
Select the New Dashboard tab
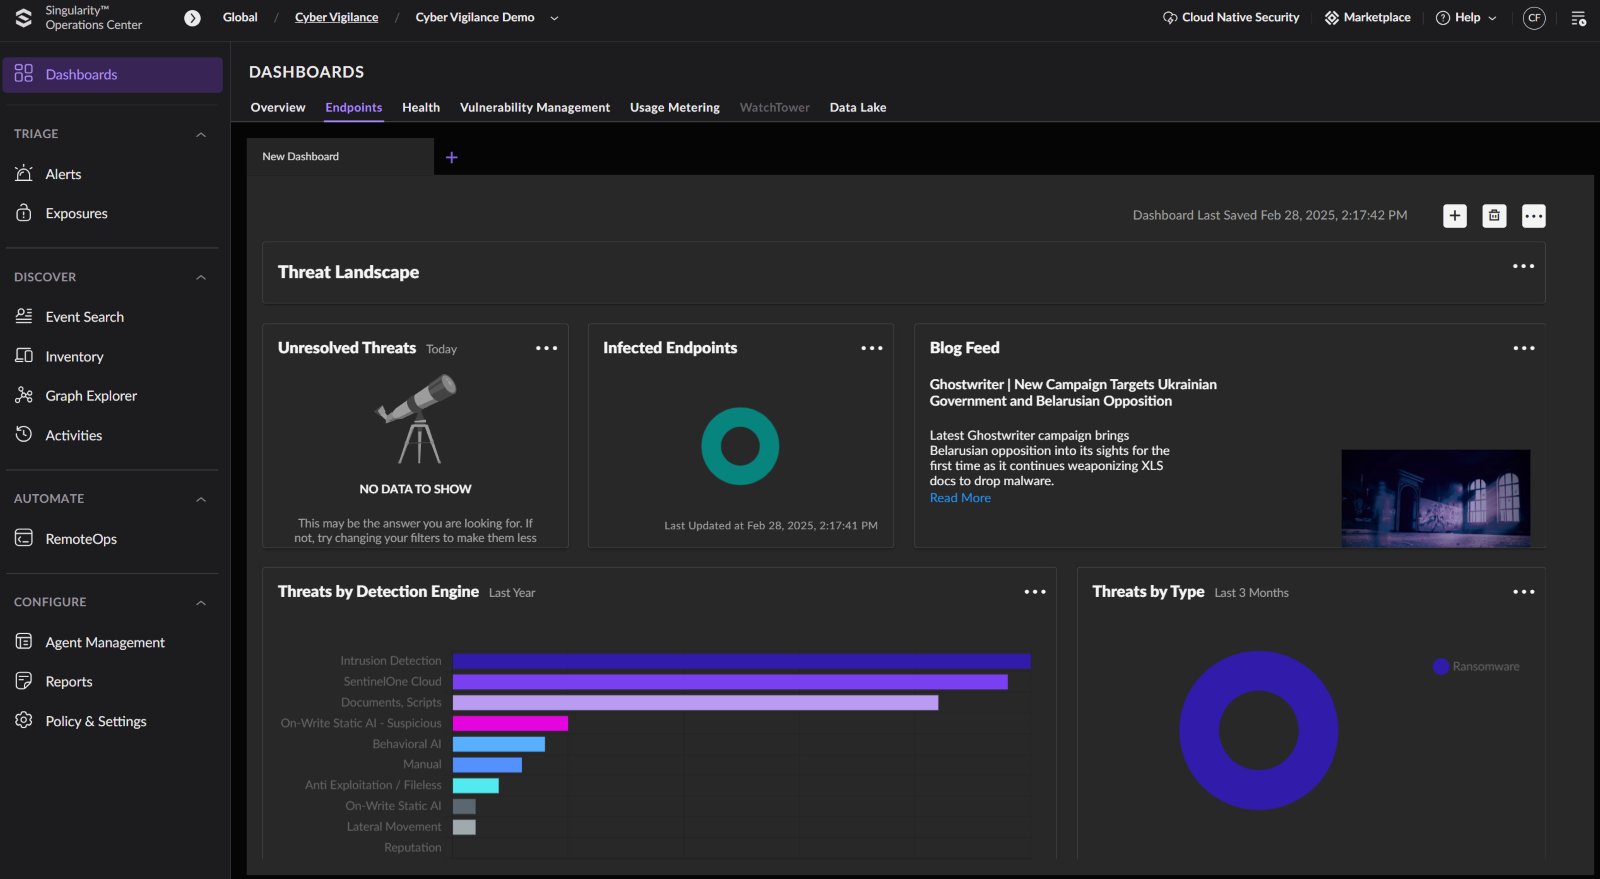tap(340, 157)
